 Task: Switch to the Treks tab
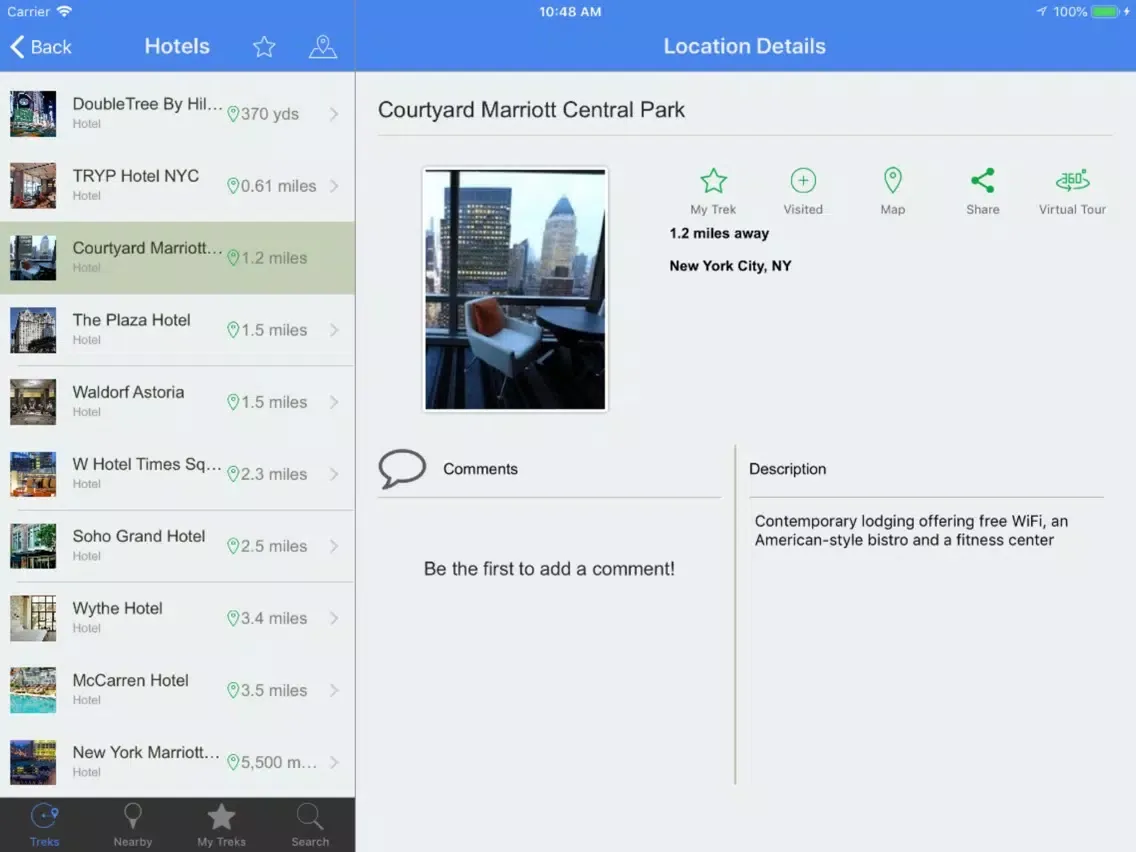pos(44,825)
